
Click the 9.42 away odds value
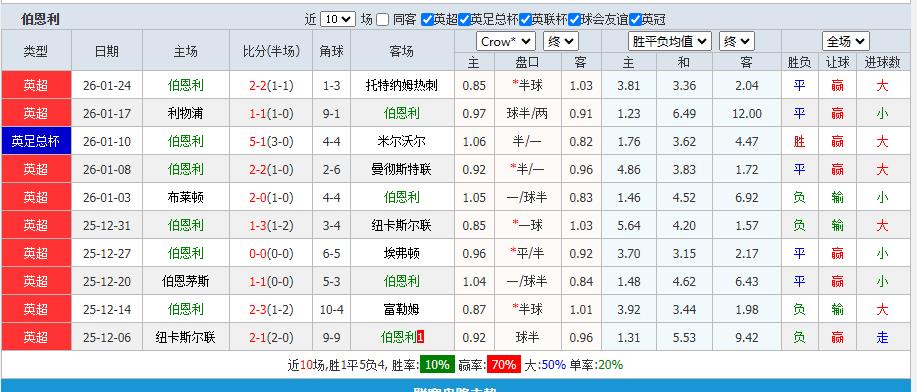pyautogui.click(x=747, y=338)
